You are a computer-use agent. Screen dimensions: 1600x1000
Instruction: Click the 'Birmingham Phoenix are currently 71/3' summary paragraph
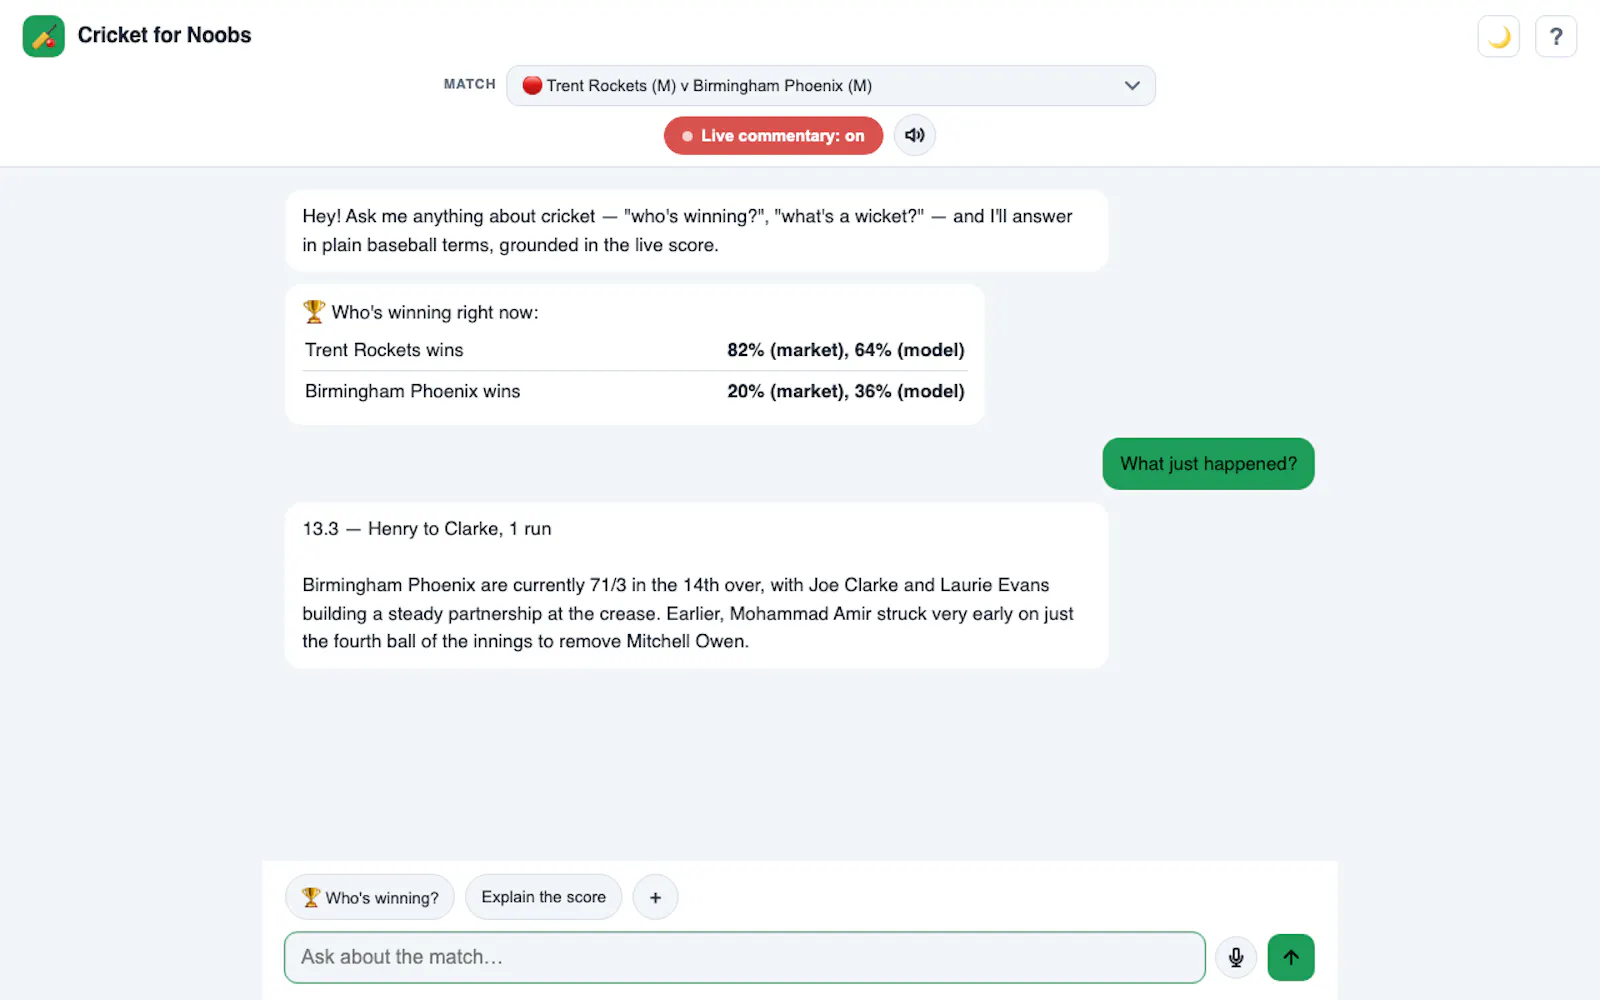pyautogui.click(x=688, y=613)
